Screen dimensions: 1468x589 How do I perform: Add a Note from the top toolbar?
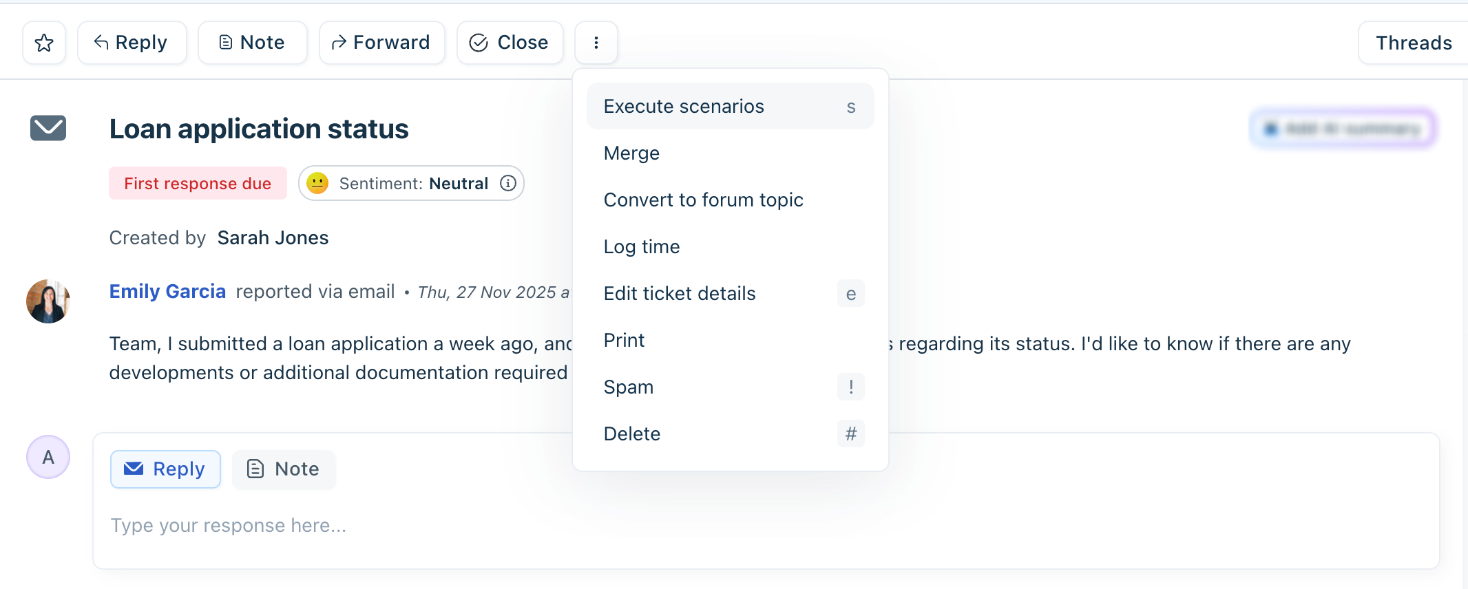[252, 43]
